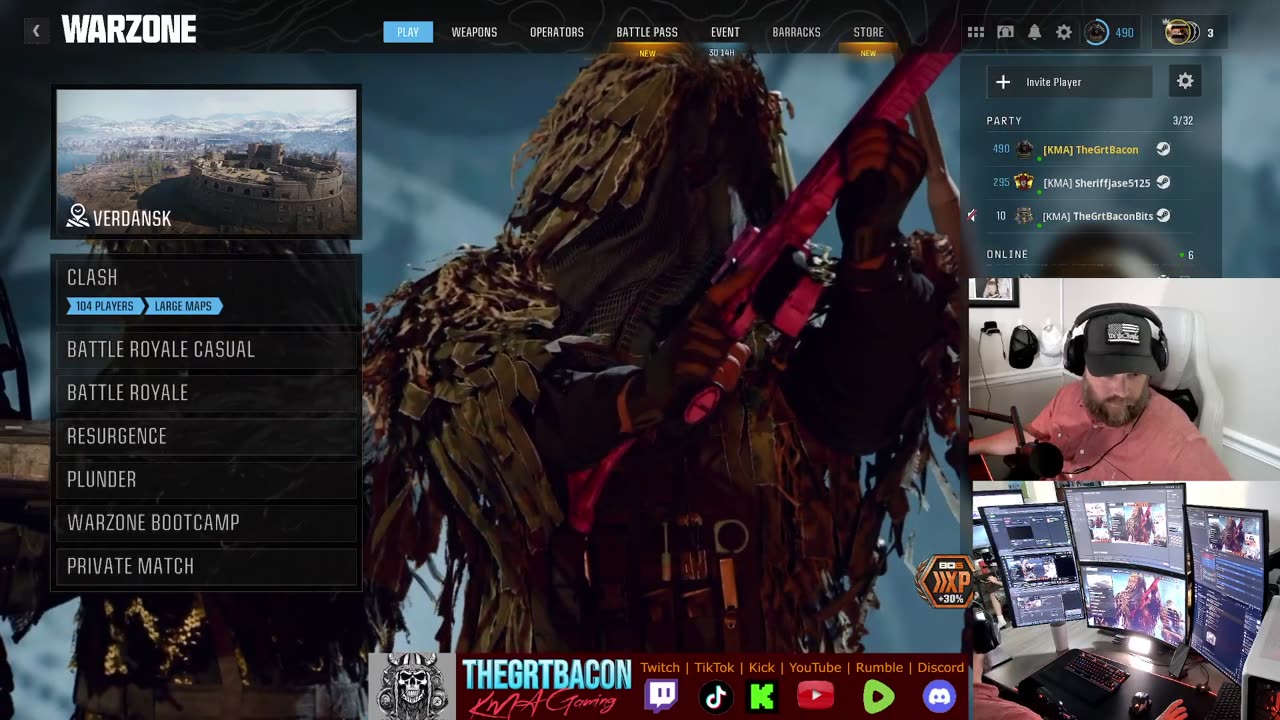
Task: Toggle muted speaker icon beside TheGrtBaconBits
Action: click(972, 215)
